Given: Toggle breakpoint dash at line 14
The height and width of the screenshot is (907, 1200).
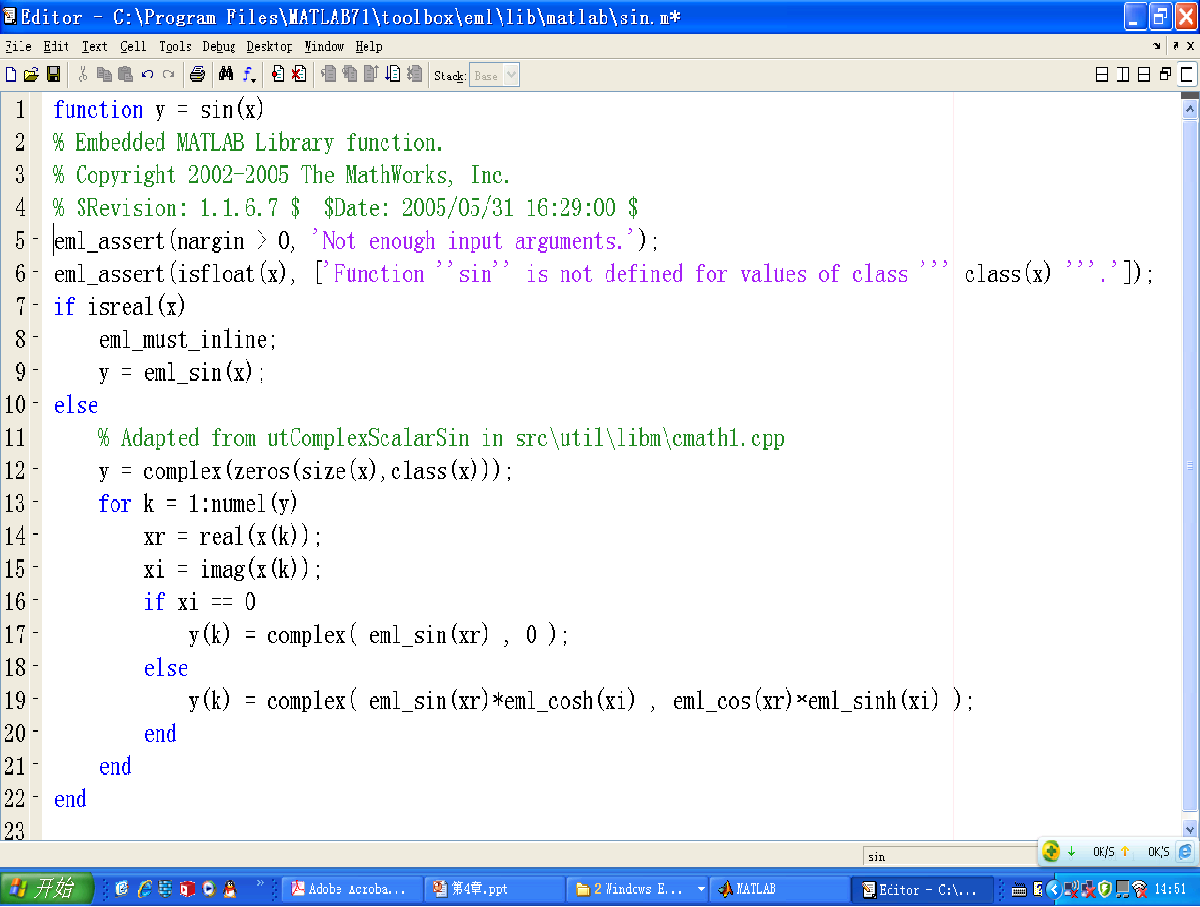Looking at the screenshot, I should 36,536.
